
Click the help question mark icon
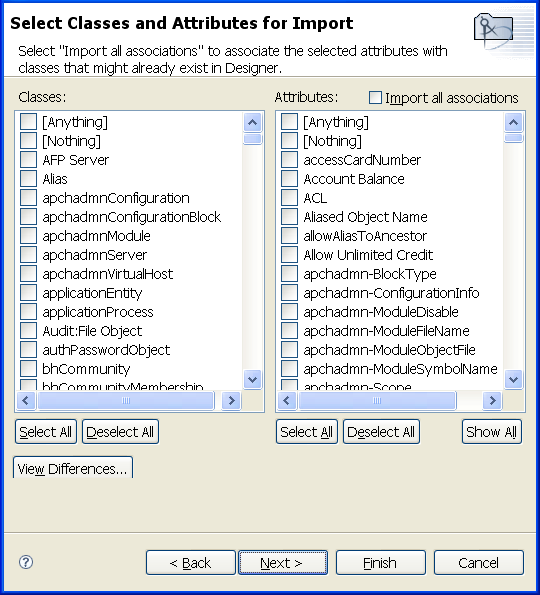(x=26, y=562)
